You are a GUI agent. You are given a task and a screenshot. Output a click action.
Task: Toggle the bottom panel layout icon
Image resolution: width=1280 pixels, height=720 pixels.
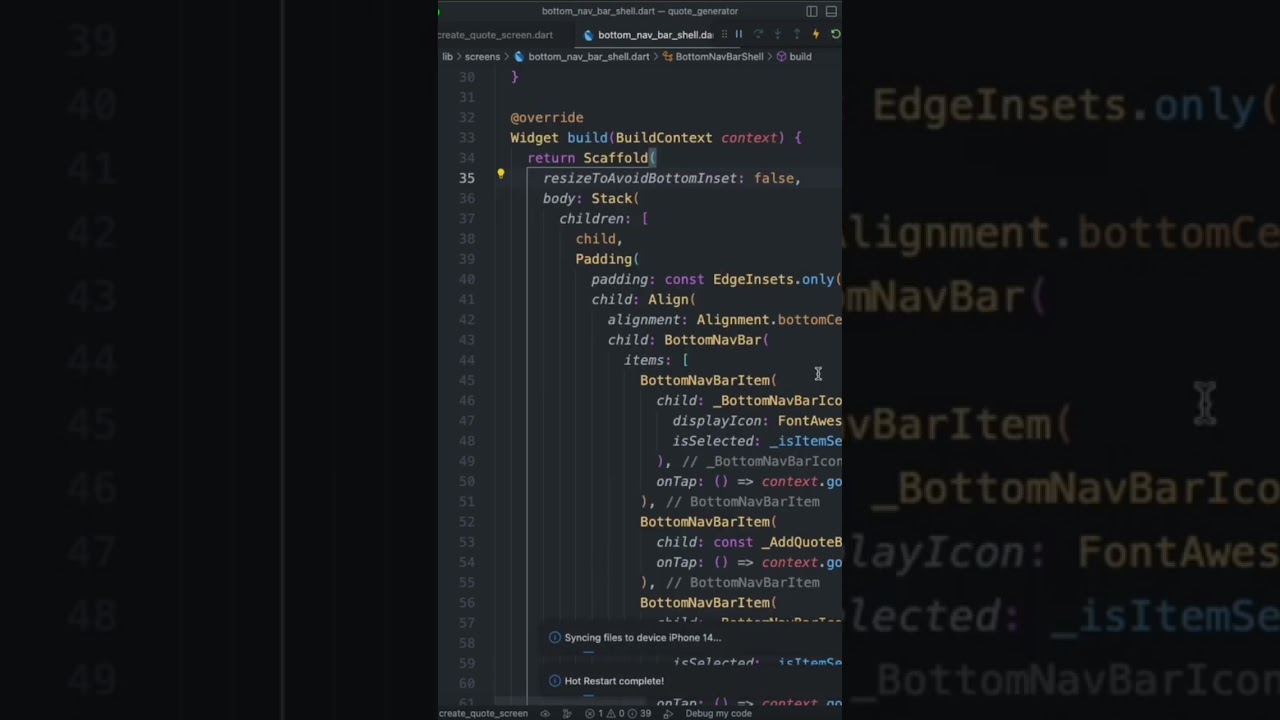pyautogui.click(x=831, y=11)
